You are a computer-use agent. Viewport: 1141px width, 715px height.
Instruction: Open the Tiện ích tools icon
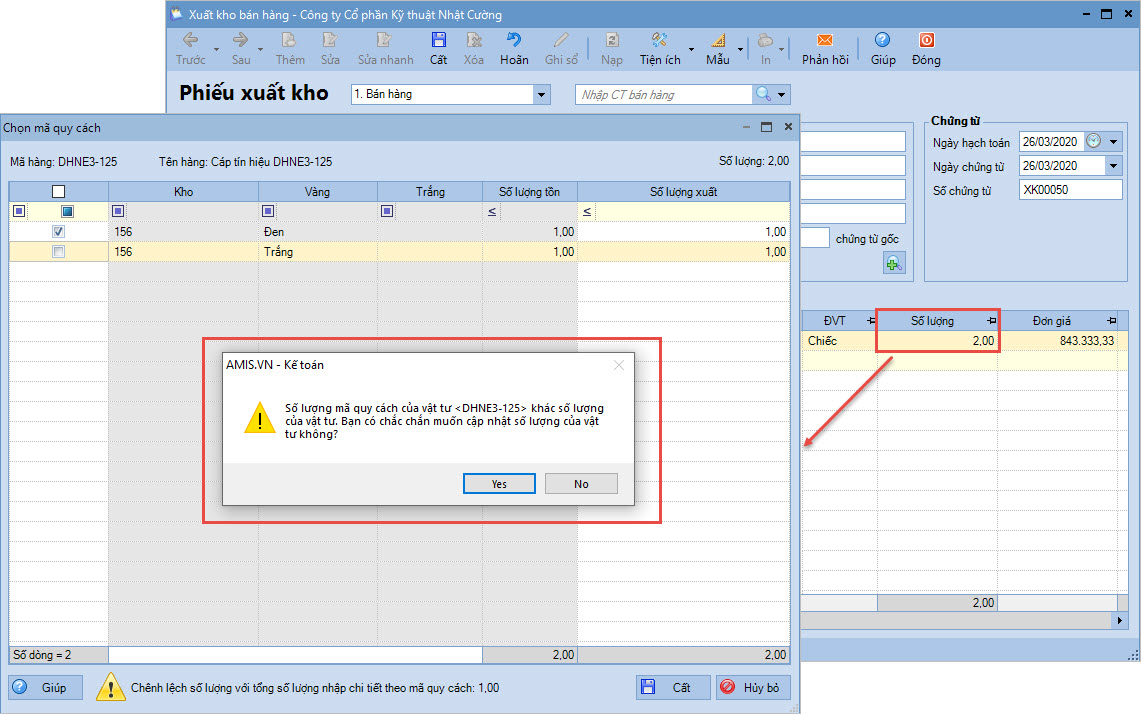pyautogui.click(x=659, y=42)
